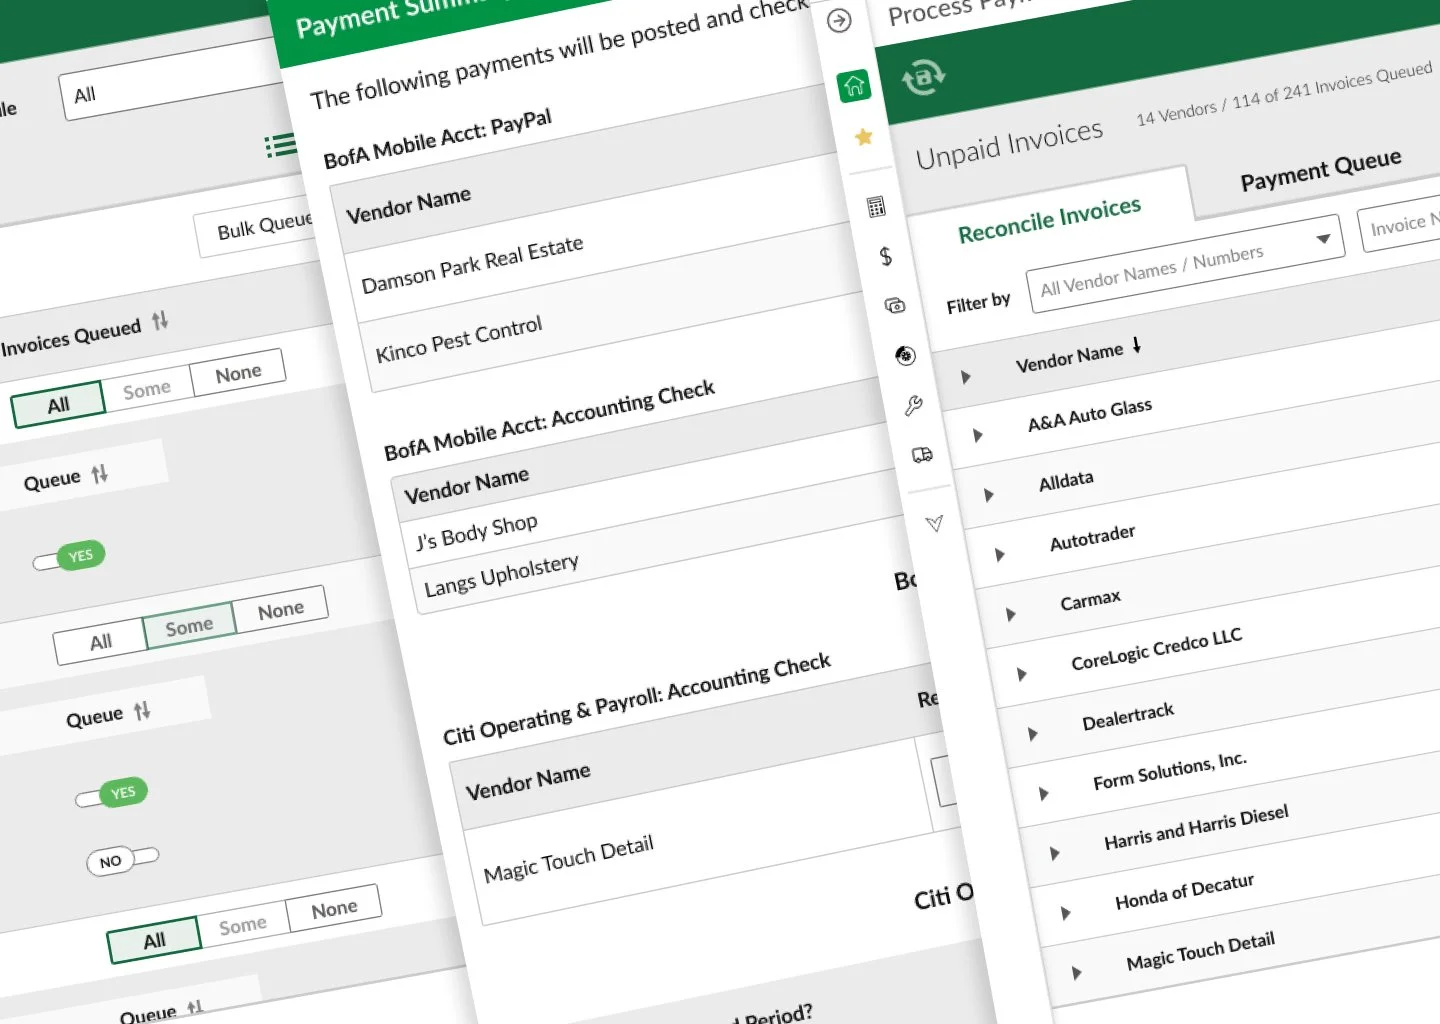Open the cash bills sidebar icon

tap(896, 306)
